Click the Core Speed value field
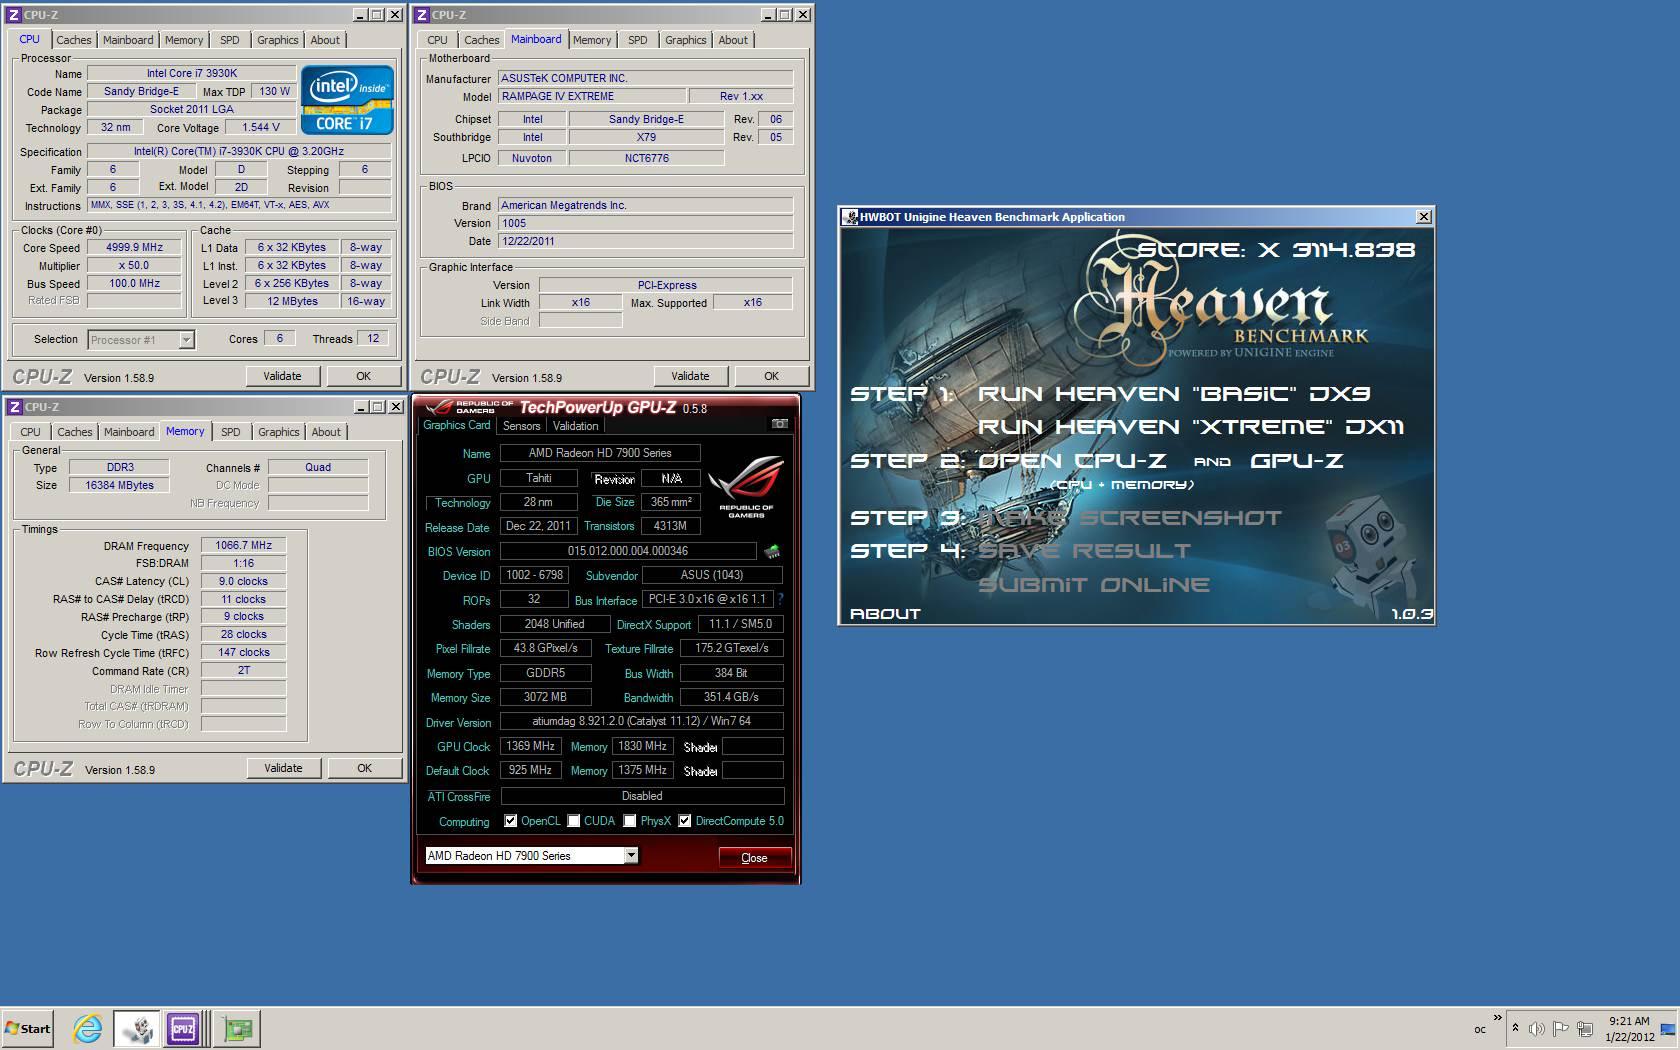 coord(134,248)
